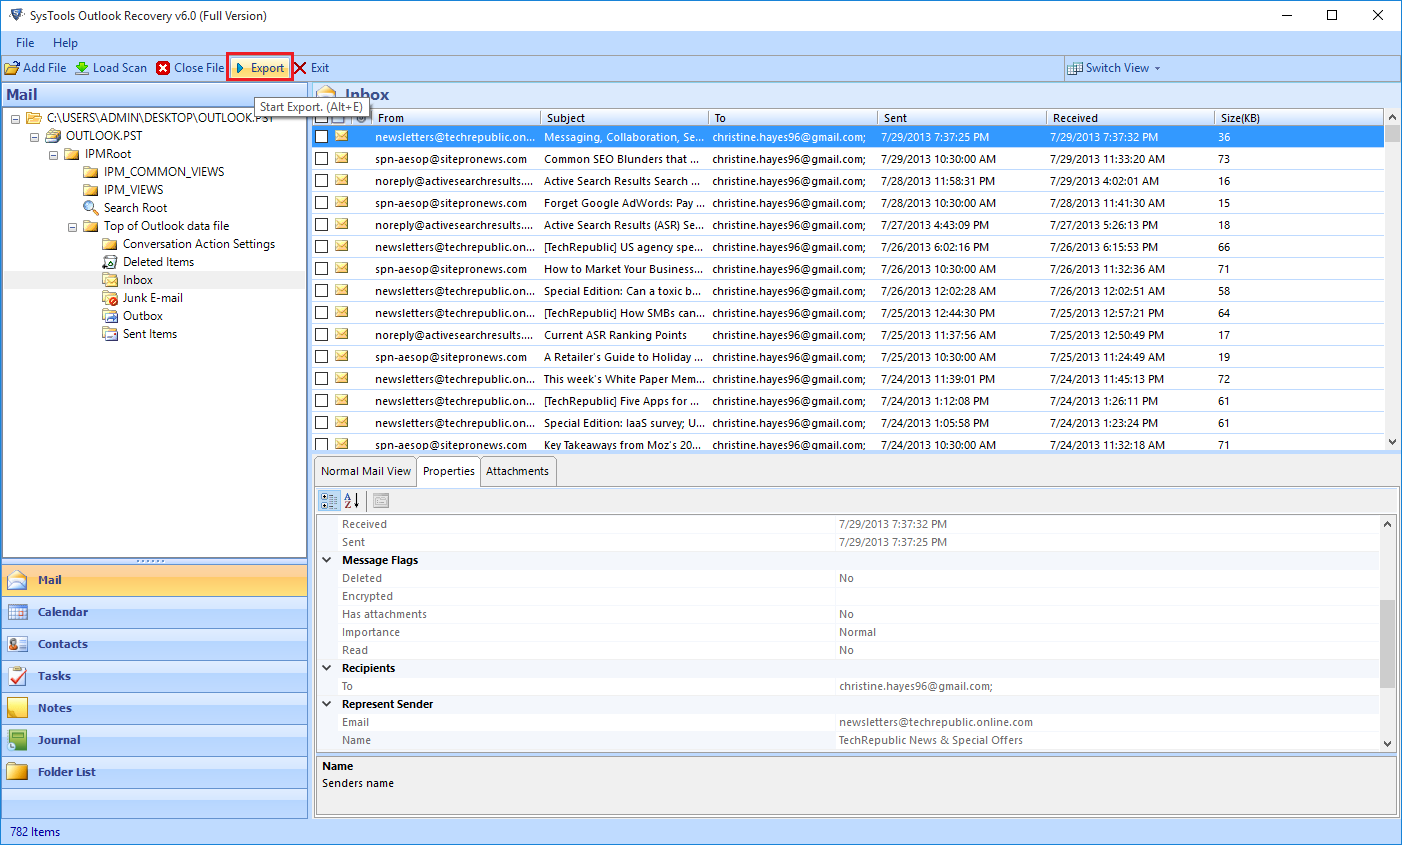Tick checkbox for Current ASR Ranking Points email
The image size is (1402, 845).
tap(321, 334)
